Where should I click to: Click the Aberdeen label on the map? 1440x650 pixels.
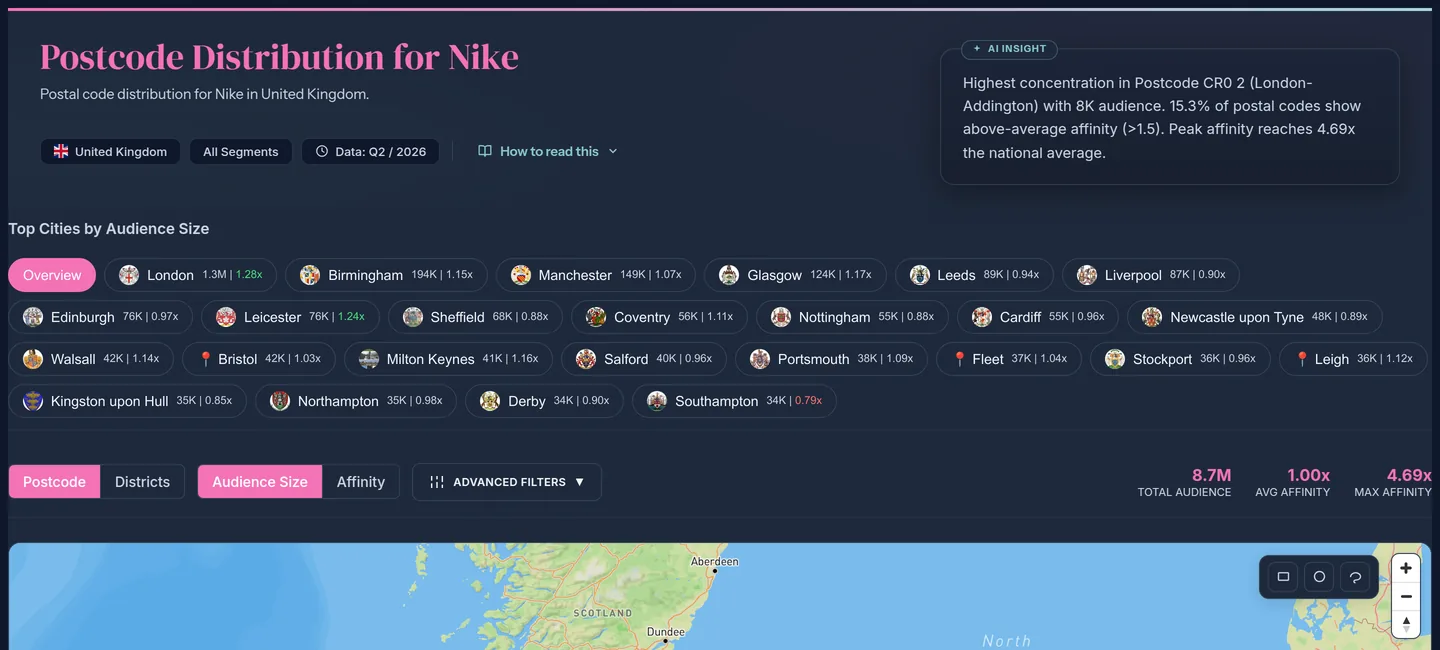coord(715,561)
